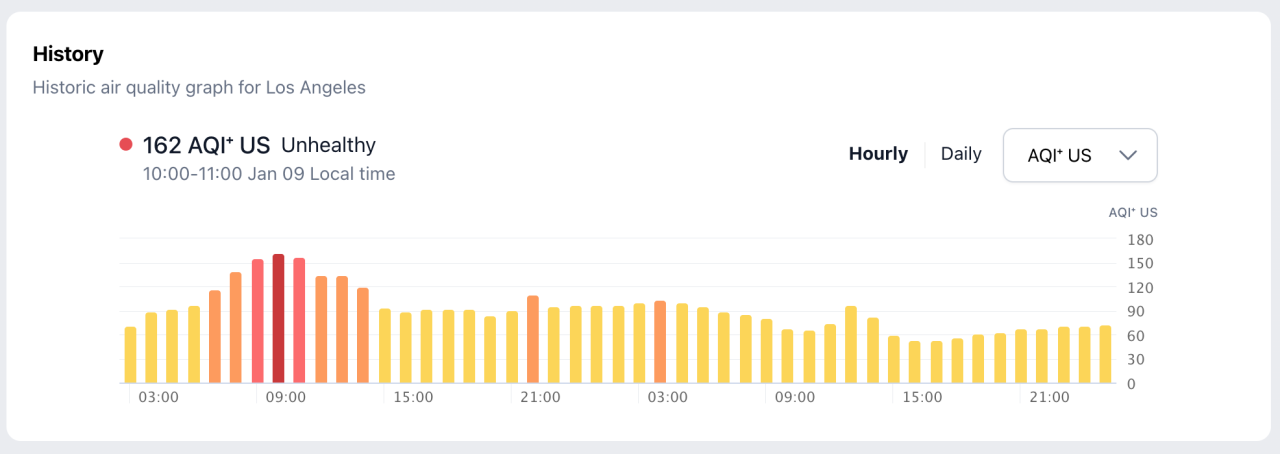Click the History section heading

pyautogui.click(x=68, y=54)
